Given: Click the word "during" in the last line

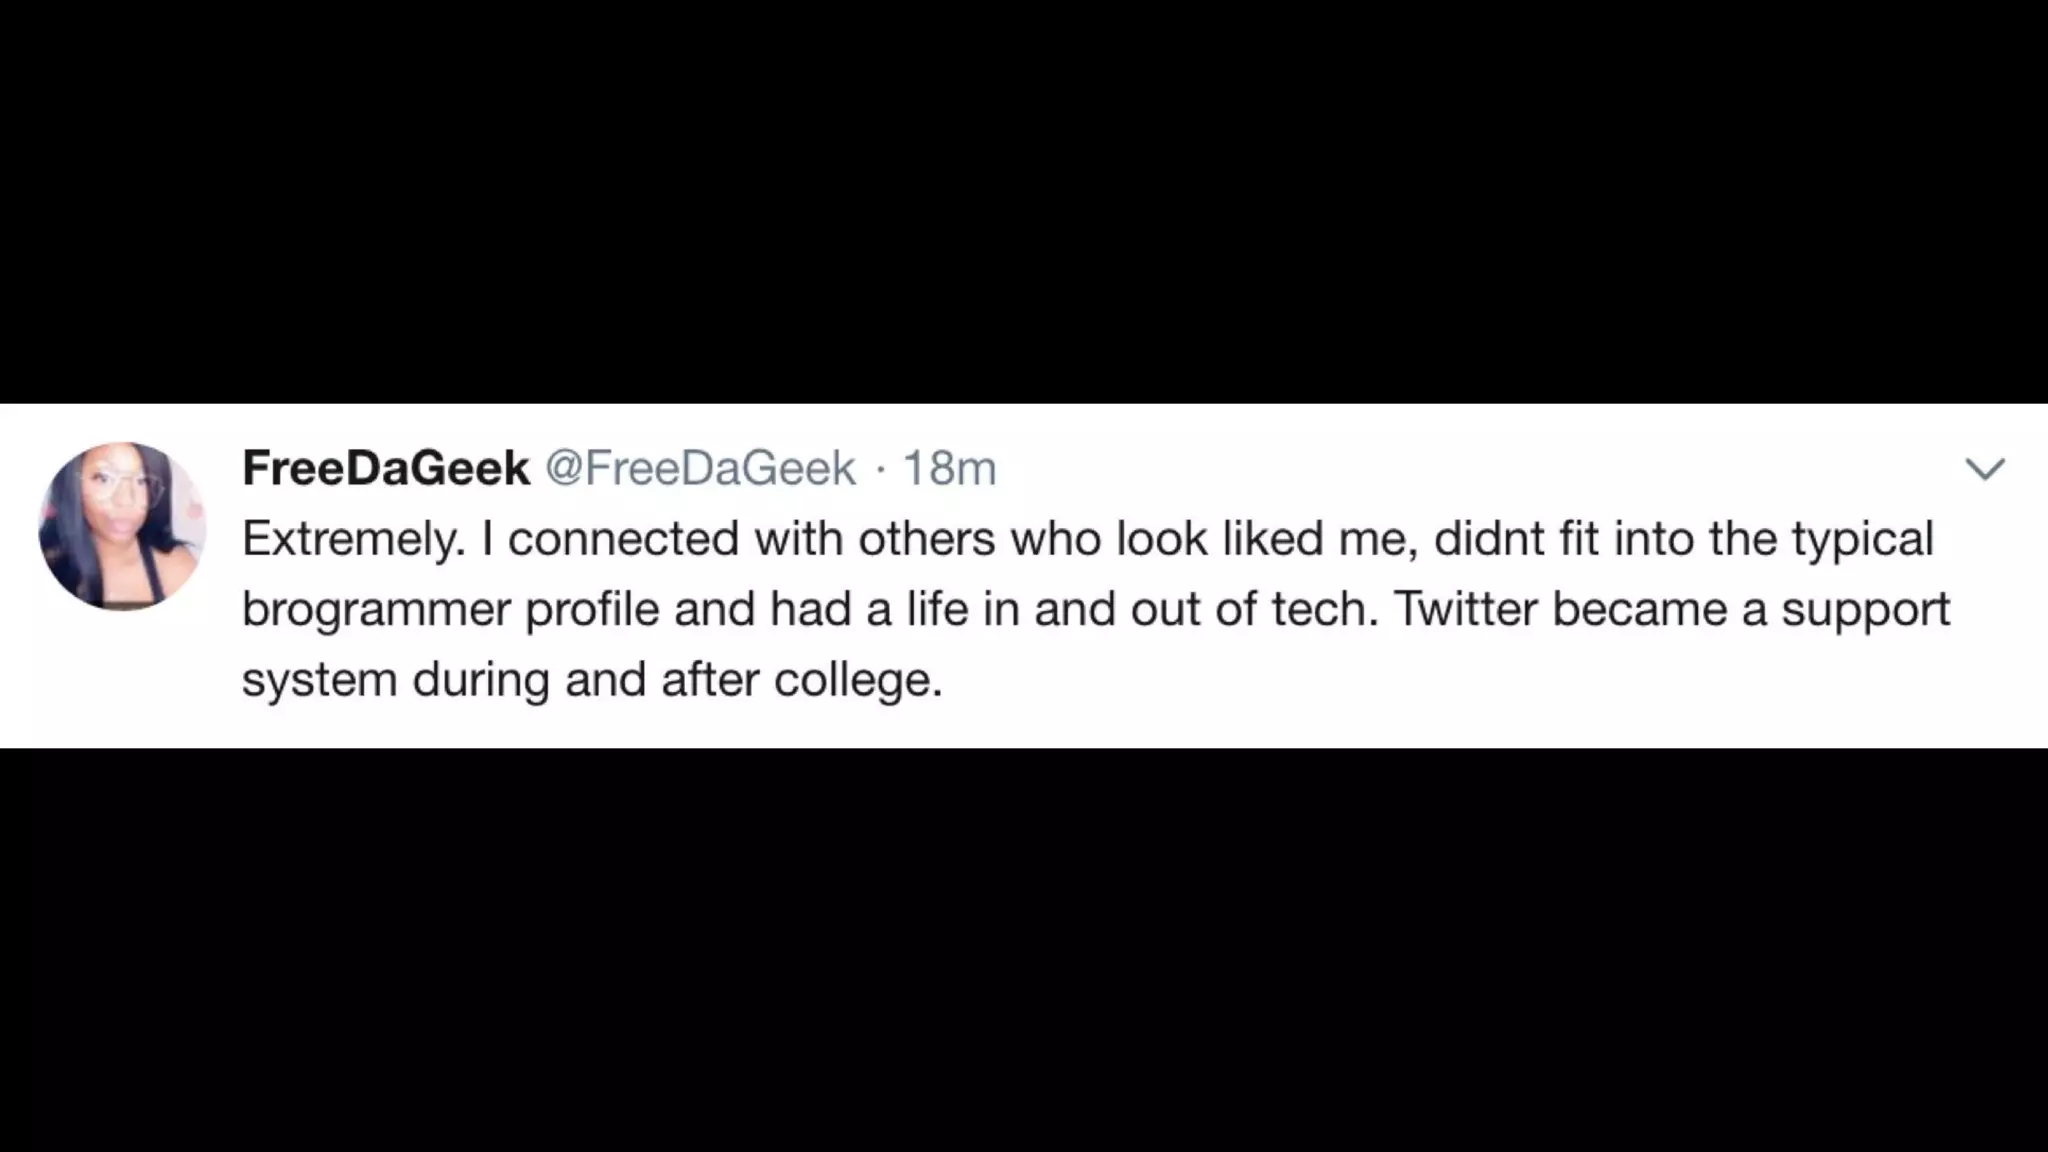Looking at the screenshot, I should click(481, 680).
